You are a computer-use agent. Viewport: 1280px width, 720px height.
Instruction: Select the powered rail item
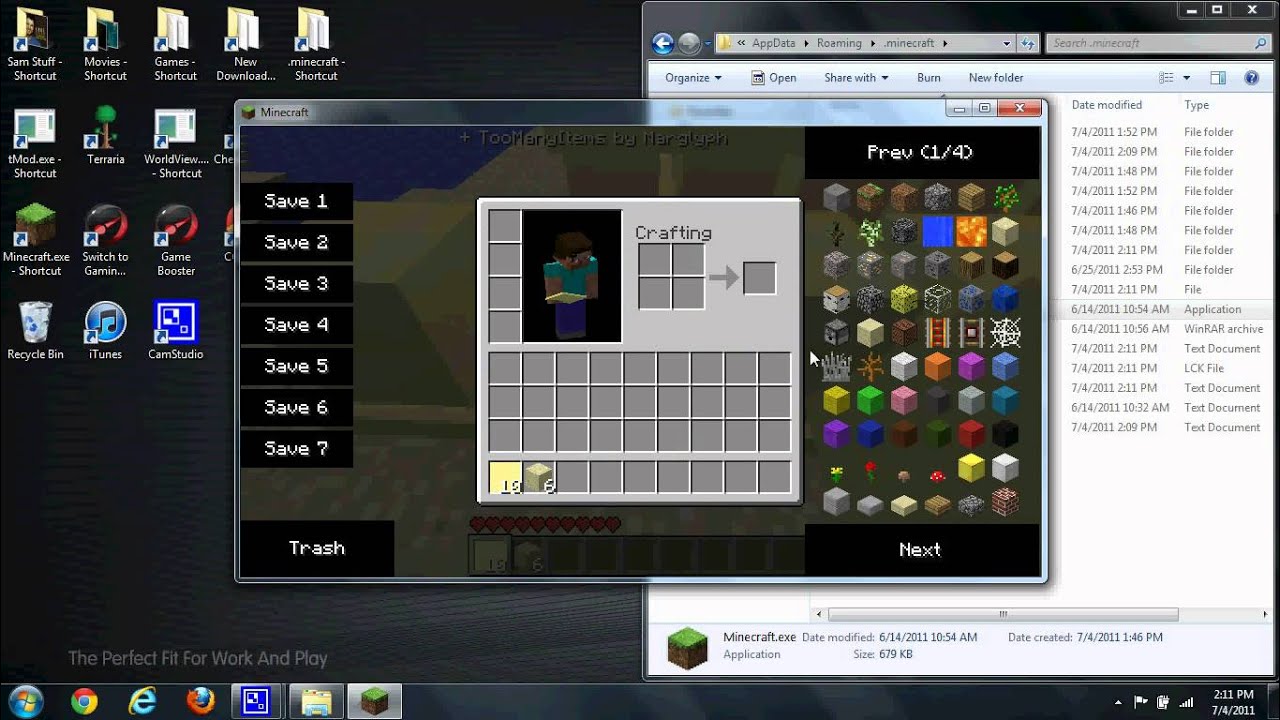pyautogui.click(x=937, y=333)
